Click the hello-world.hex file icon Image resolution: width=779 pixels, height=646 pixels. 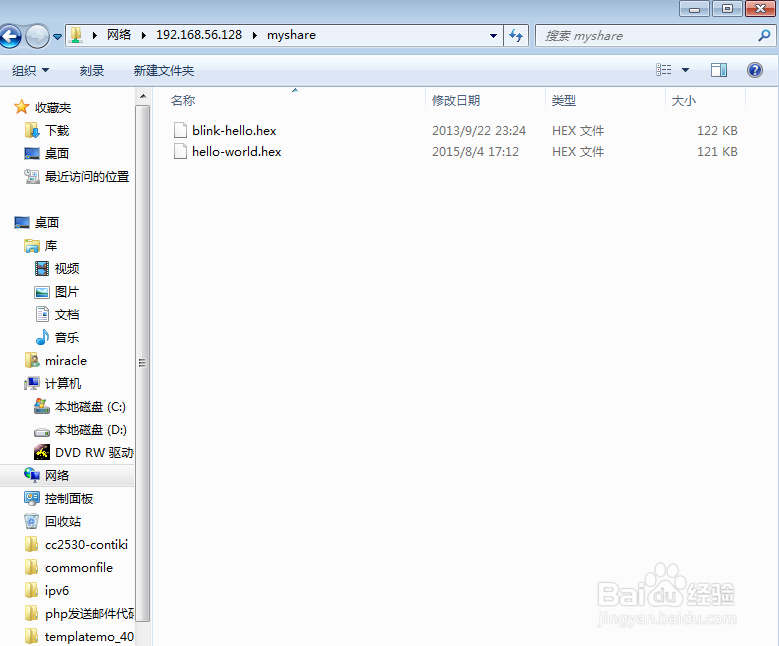pos(180,151)
